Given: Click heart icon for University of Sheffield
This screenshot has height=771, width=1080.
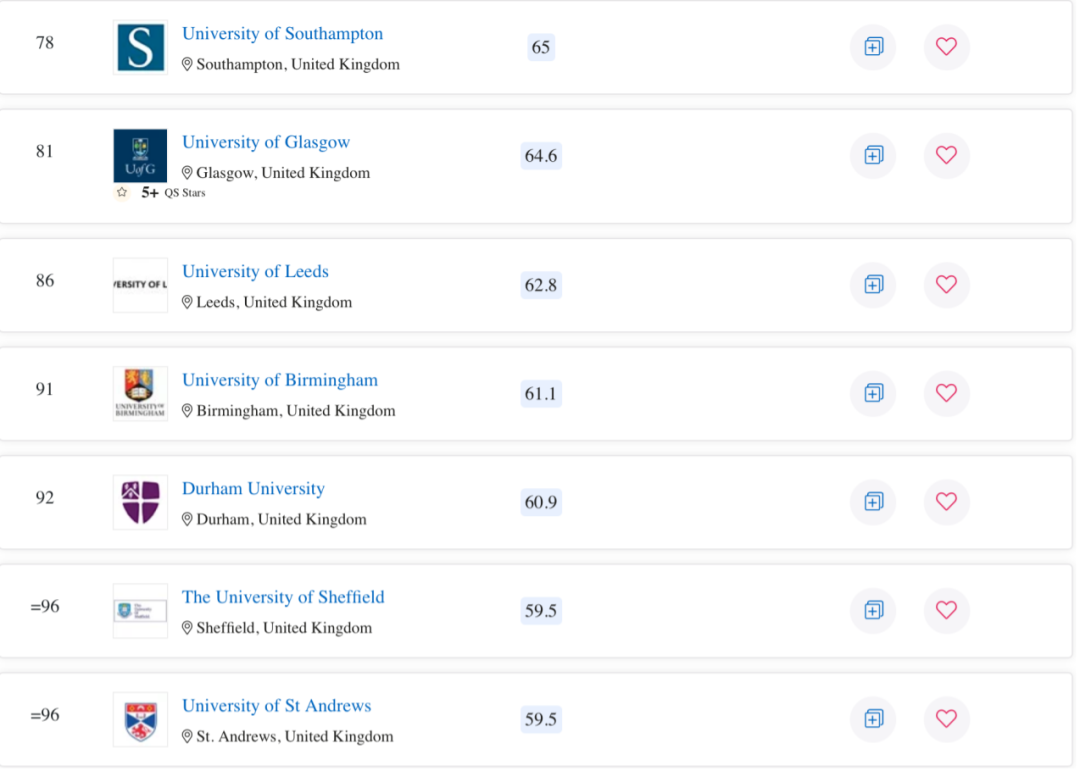Looking at the screenshot, I should 946,610.
